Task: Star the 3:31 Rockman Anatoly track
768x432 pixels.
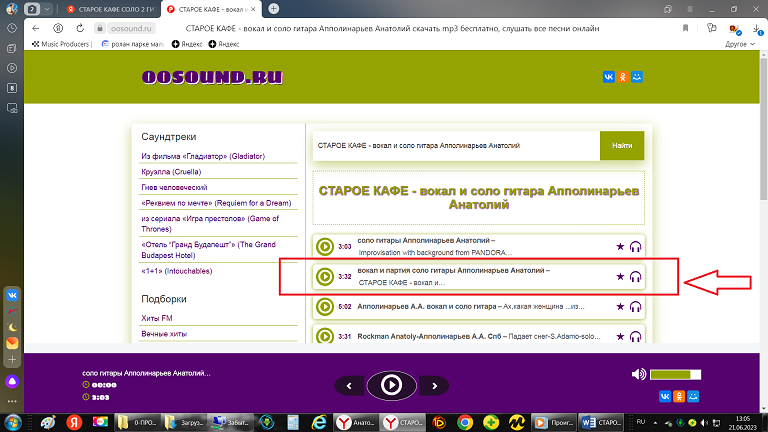Action: pyautogui.click(x=620, y=336)
